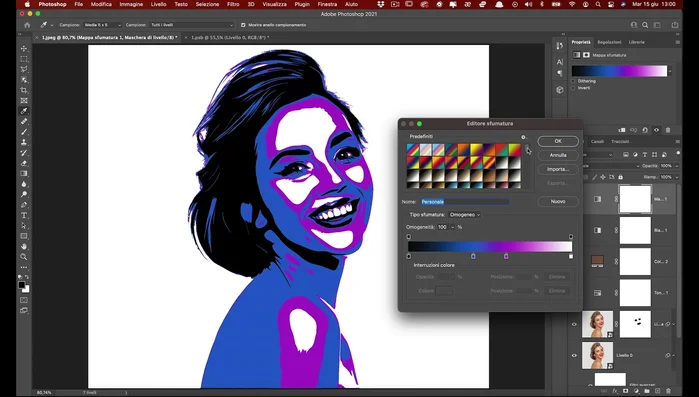
Task: Click OK in Editore sfumatura
Action: coord(558,141)
